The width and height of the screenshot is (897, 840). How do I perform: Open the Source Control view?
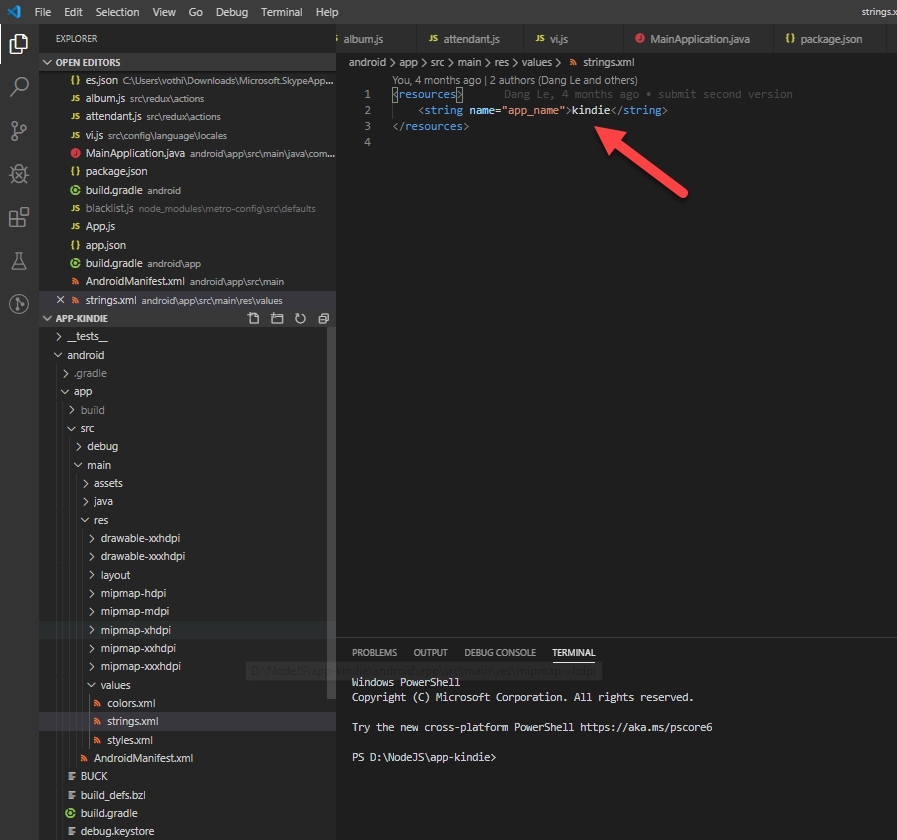(19, 131)
